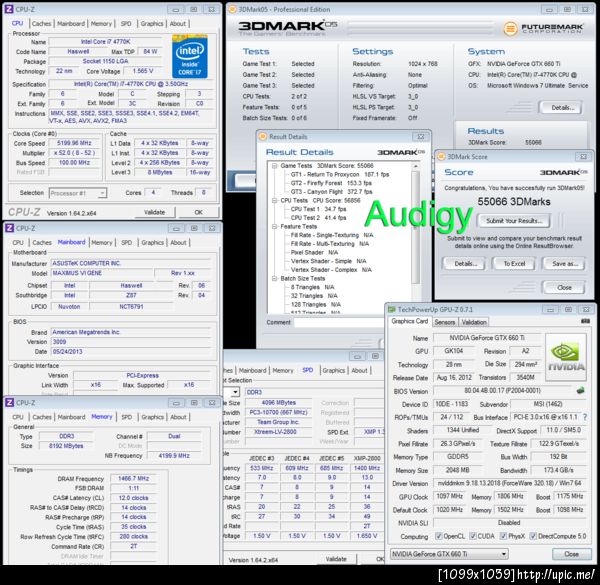
Task: Click the 3DMark Score window title icon
Action: pyautogui.click(x=441, y=156)
